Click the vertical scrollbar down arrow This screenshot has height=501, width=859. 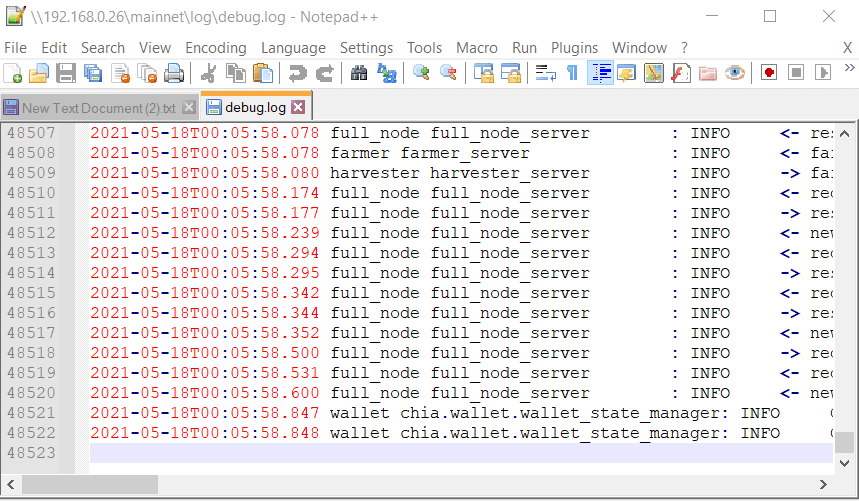(844, 463)
